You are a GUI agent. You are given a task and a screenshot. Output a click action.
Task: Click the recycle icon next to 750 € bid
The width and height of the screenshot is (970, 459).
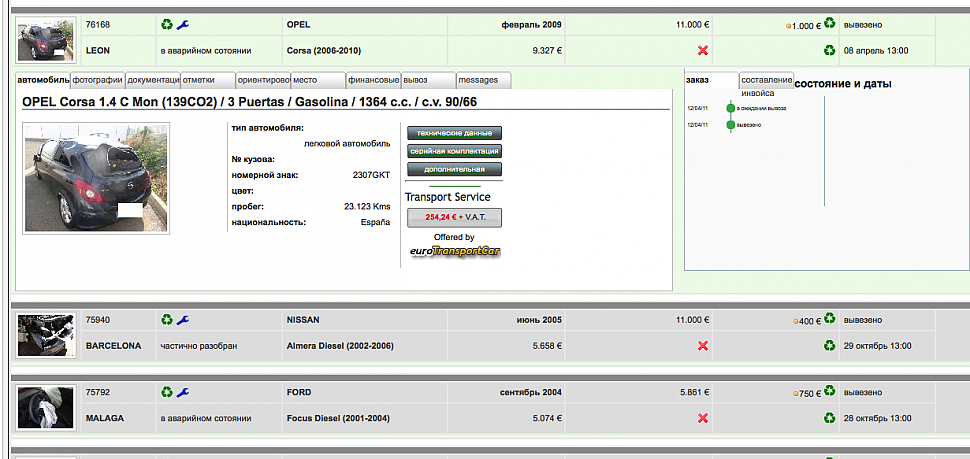pos(830,390)
